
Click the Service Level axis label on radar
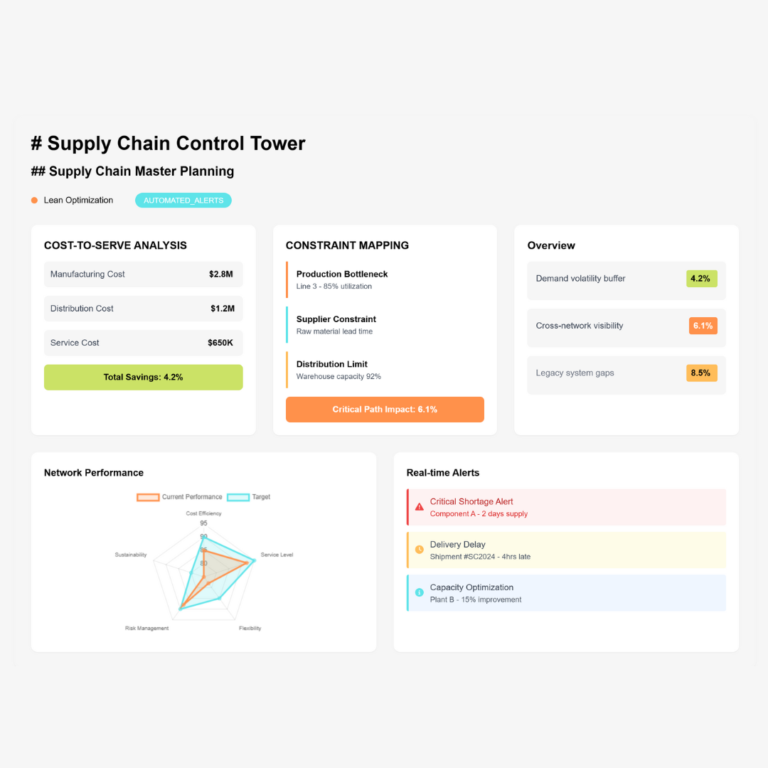click(277, 554)
